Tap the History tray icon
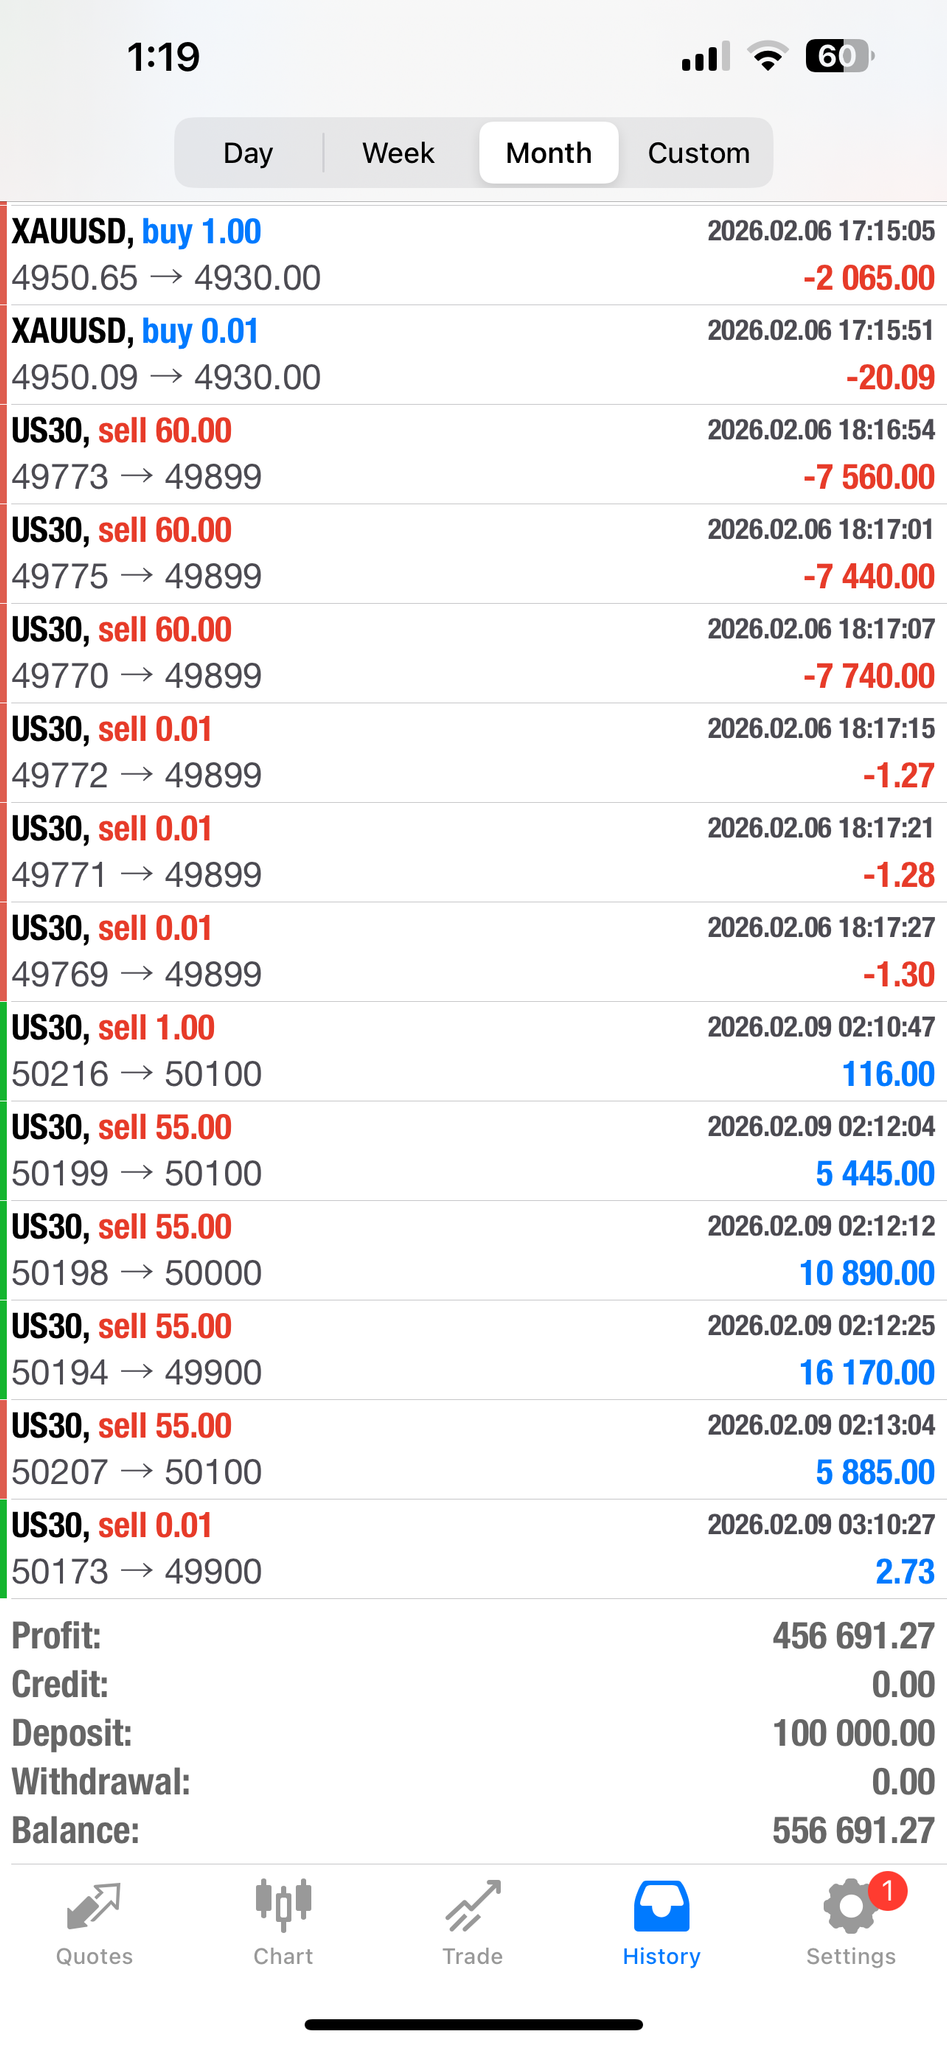Viewport: 947px width, 2048px height. [661, 1906]
